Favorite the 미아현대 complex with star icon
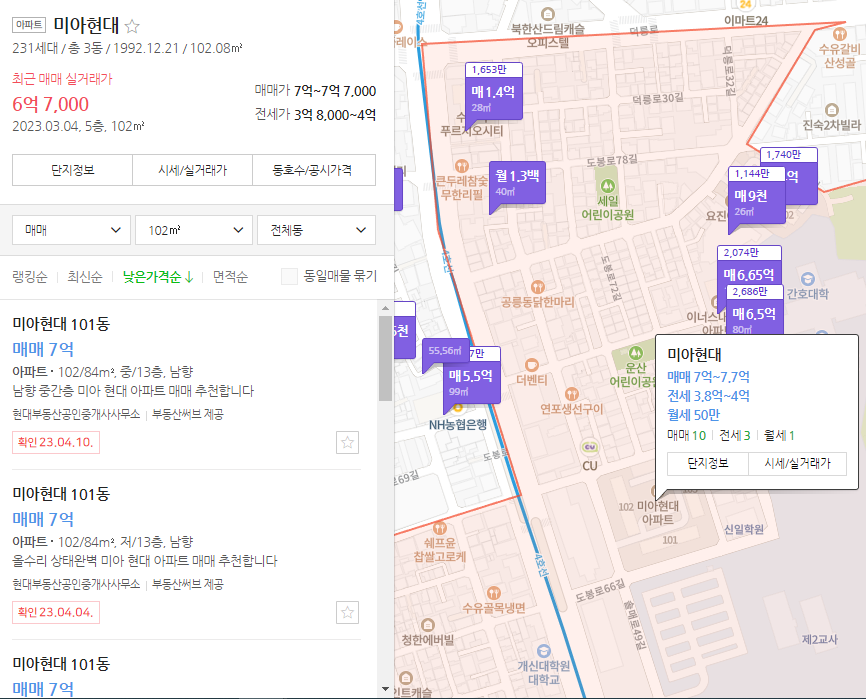Image resolution: width=866 pixels, height=699 pixels. [x=132, y=26]
